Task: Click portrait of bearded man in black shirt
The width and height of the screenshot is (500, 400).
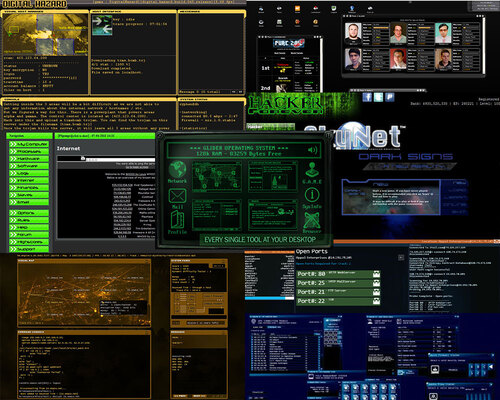Action: [353, 34]
